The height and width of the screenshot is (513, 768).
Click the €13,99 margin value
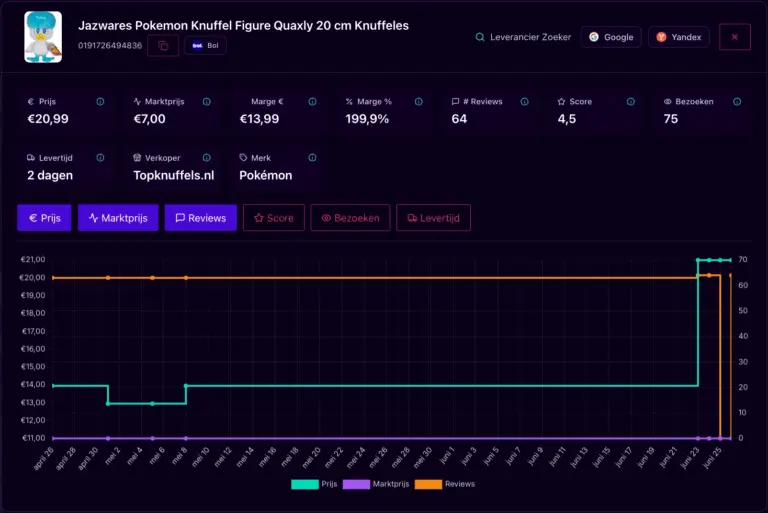pyautogui.click(x=259, y=119)
